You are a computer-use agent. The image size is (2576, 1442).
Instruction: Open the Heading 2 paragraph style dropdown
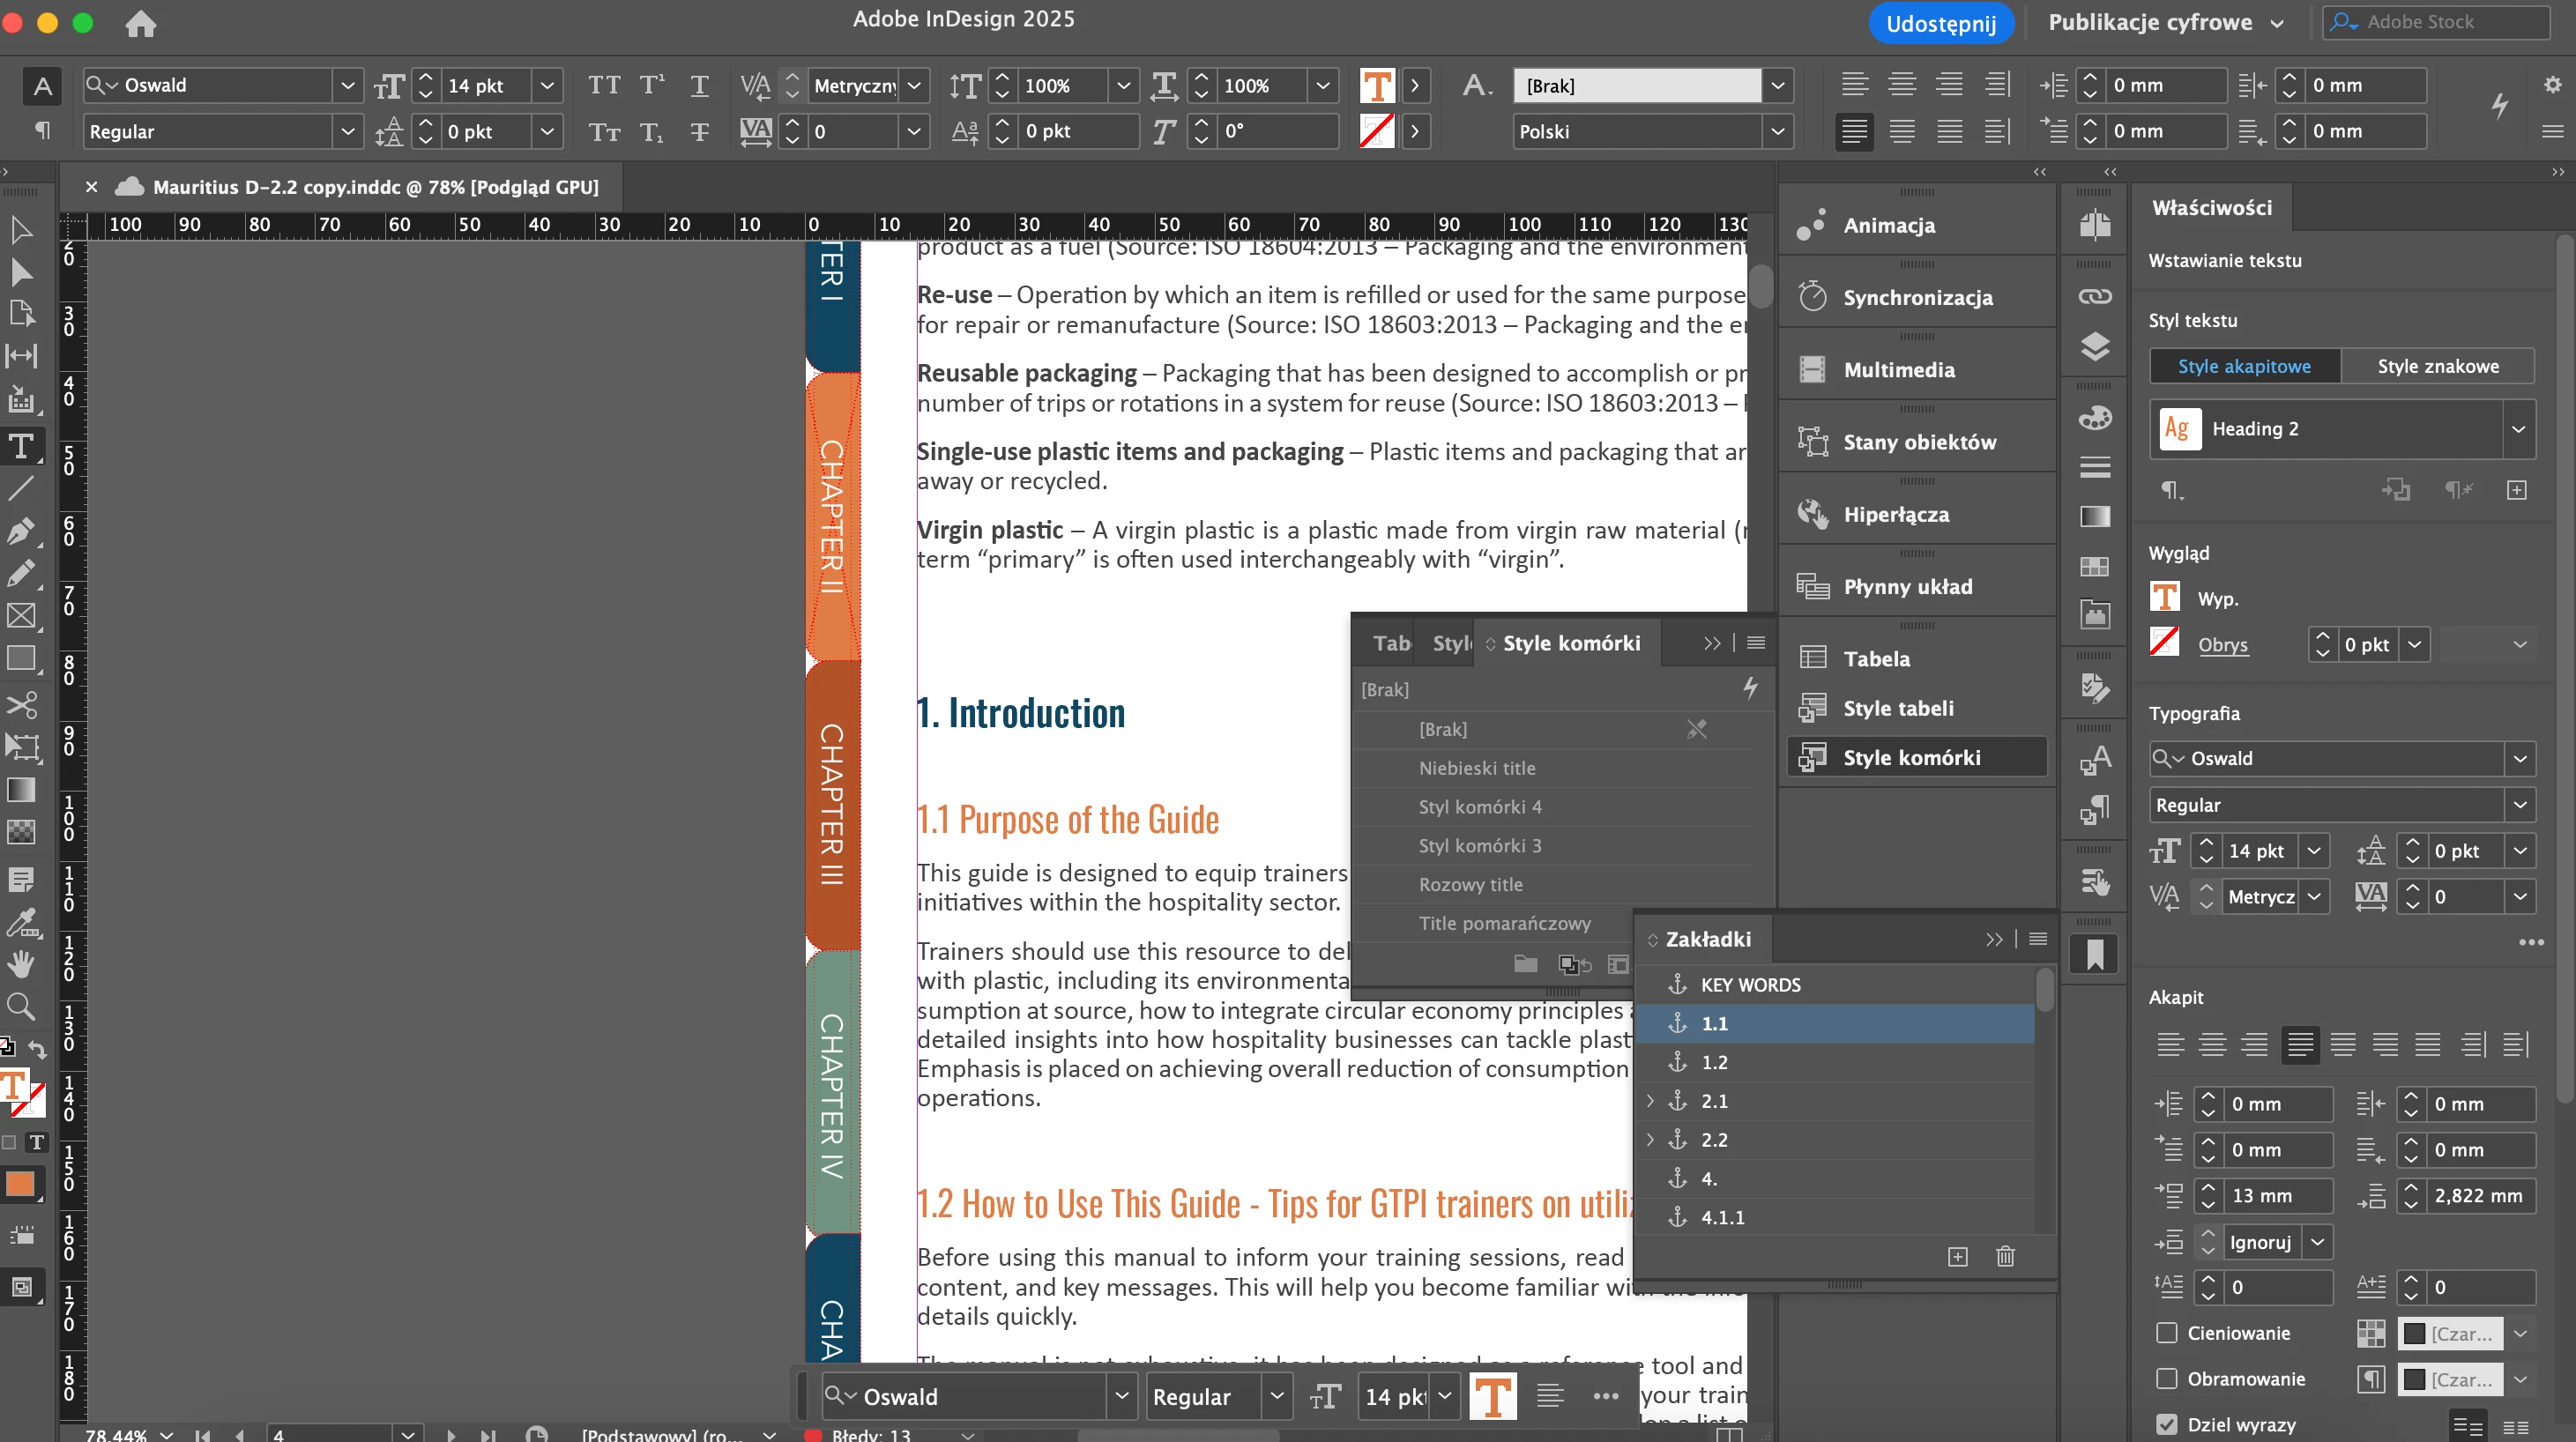(x=2517, y=429)
